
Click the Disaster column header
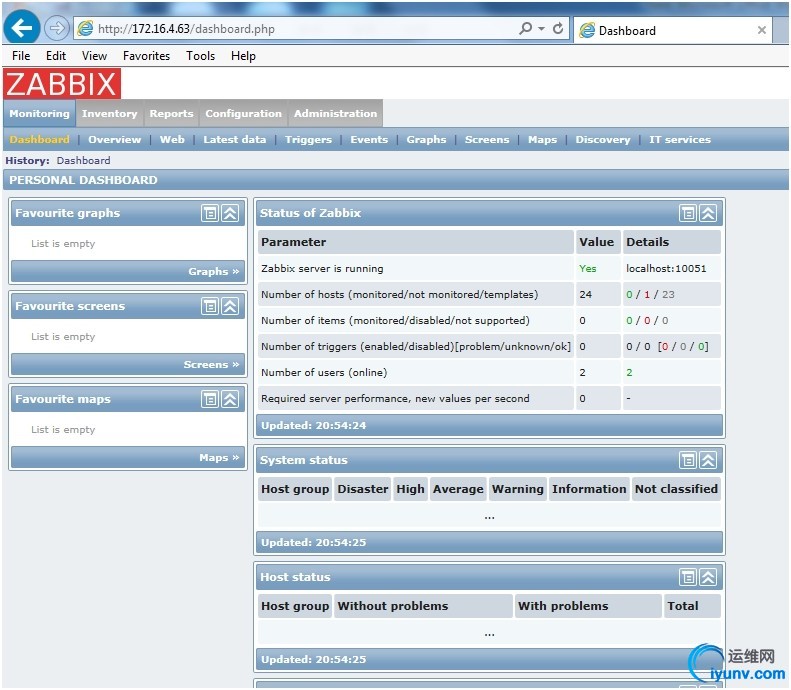point(363,489)
